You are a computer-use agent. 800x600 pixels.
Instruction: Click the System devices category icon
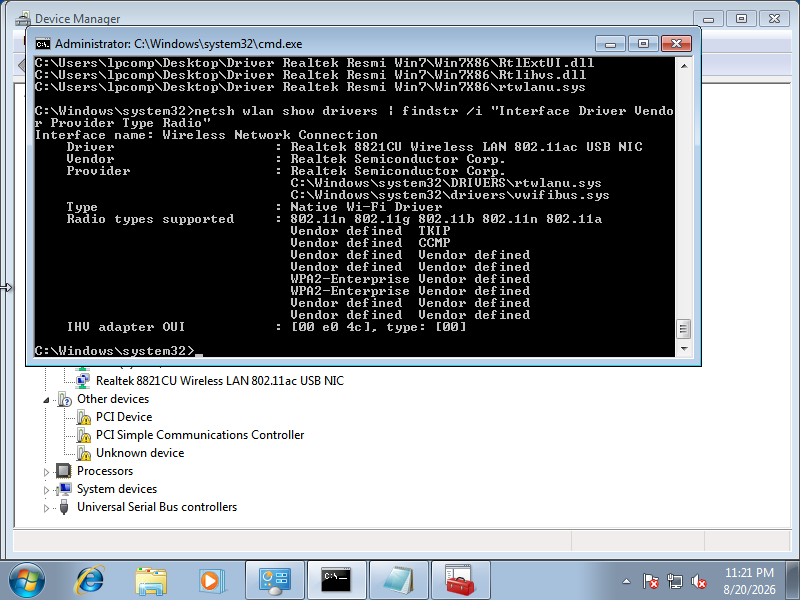point(64,489)
